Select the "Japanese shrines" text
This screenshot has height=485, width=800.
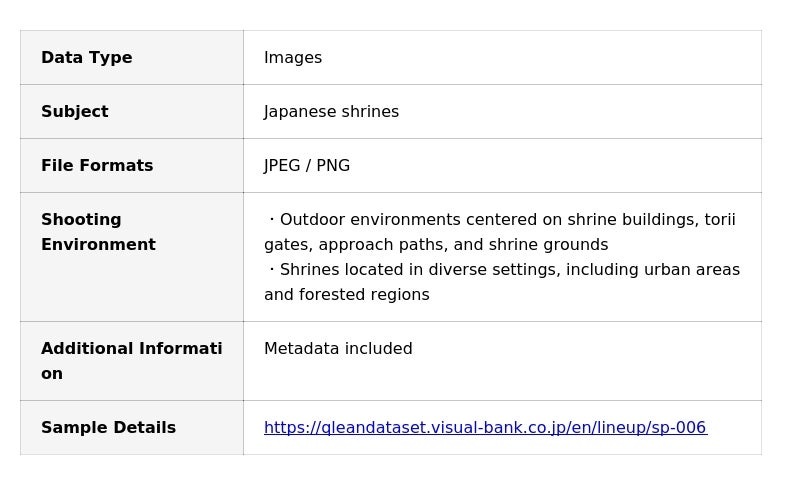[x=331, y=112]
